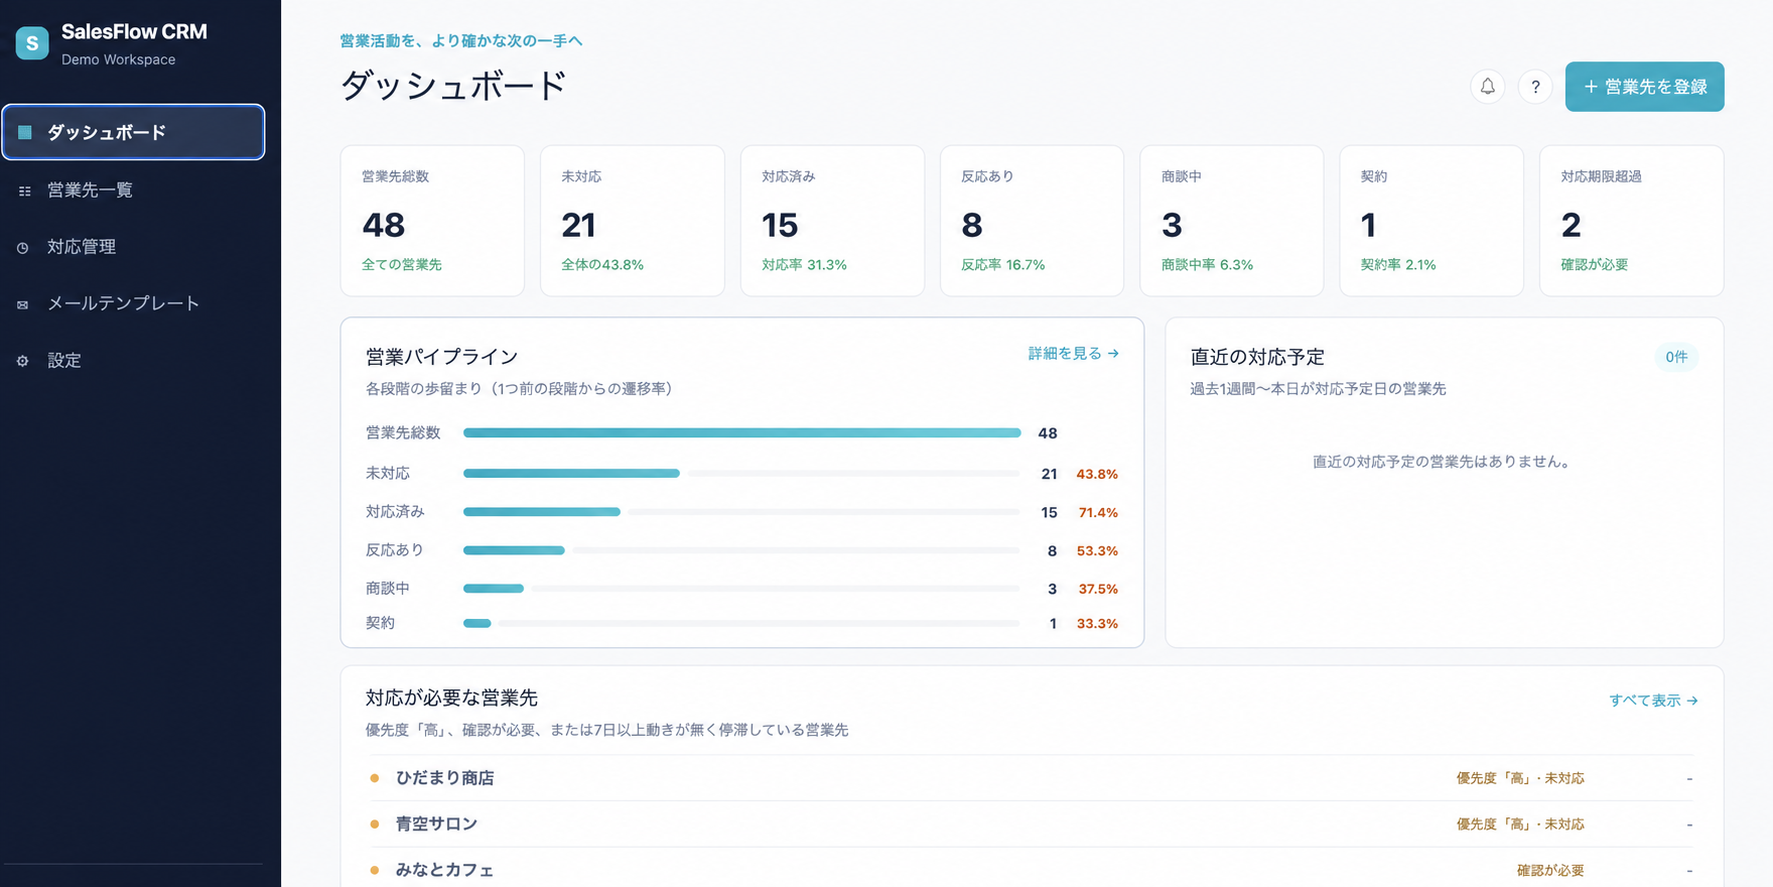Screen dimensions: 1773x887
Task: Click the 対応済み 15 stat card
Action: 832,221
